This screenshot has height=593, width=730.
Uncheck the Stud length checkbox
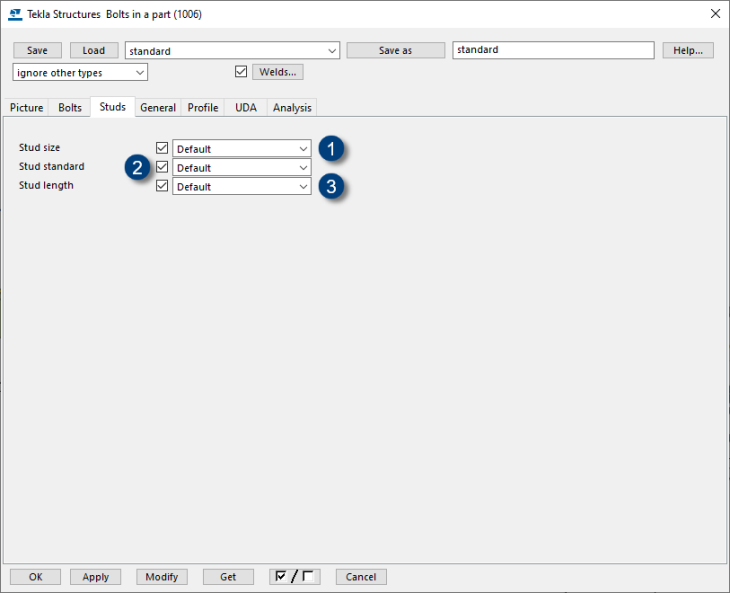click(x=162, y=186)
